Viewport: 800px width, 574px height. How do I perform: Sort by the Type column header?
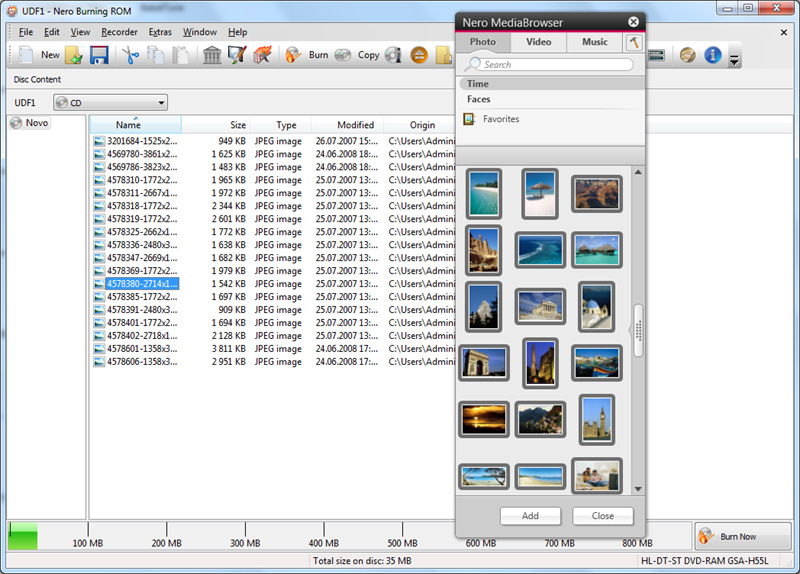click(281, 124)
